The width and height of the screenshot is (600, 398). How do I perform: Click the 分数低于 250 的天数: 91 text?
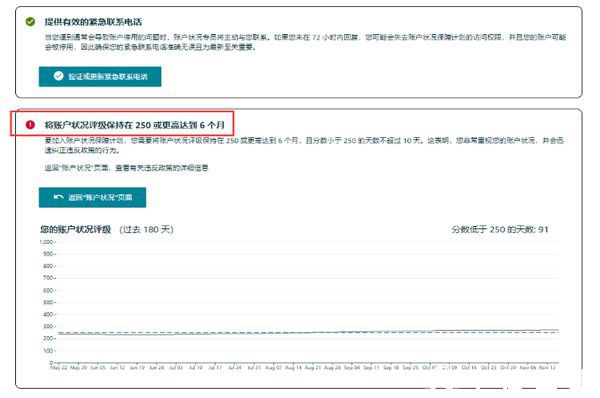pyautogui.click(x=500, y=230)
